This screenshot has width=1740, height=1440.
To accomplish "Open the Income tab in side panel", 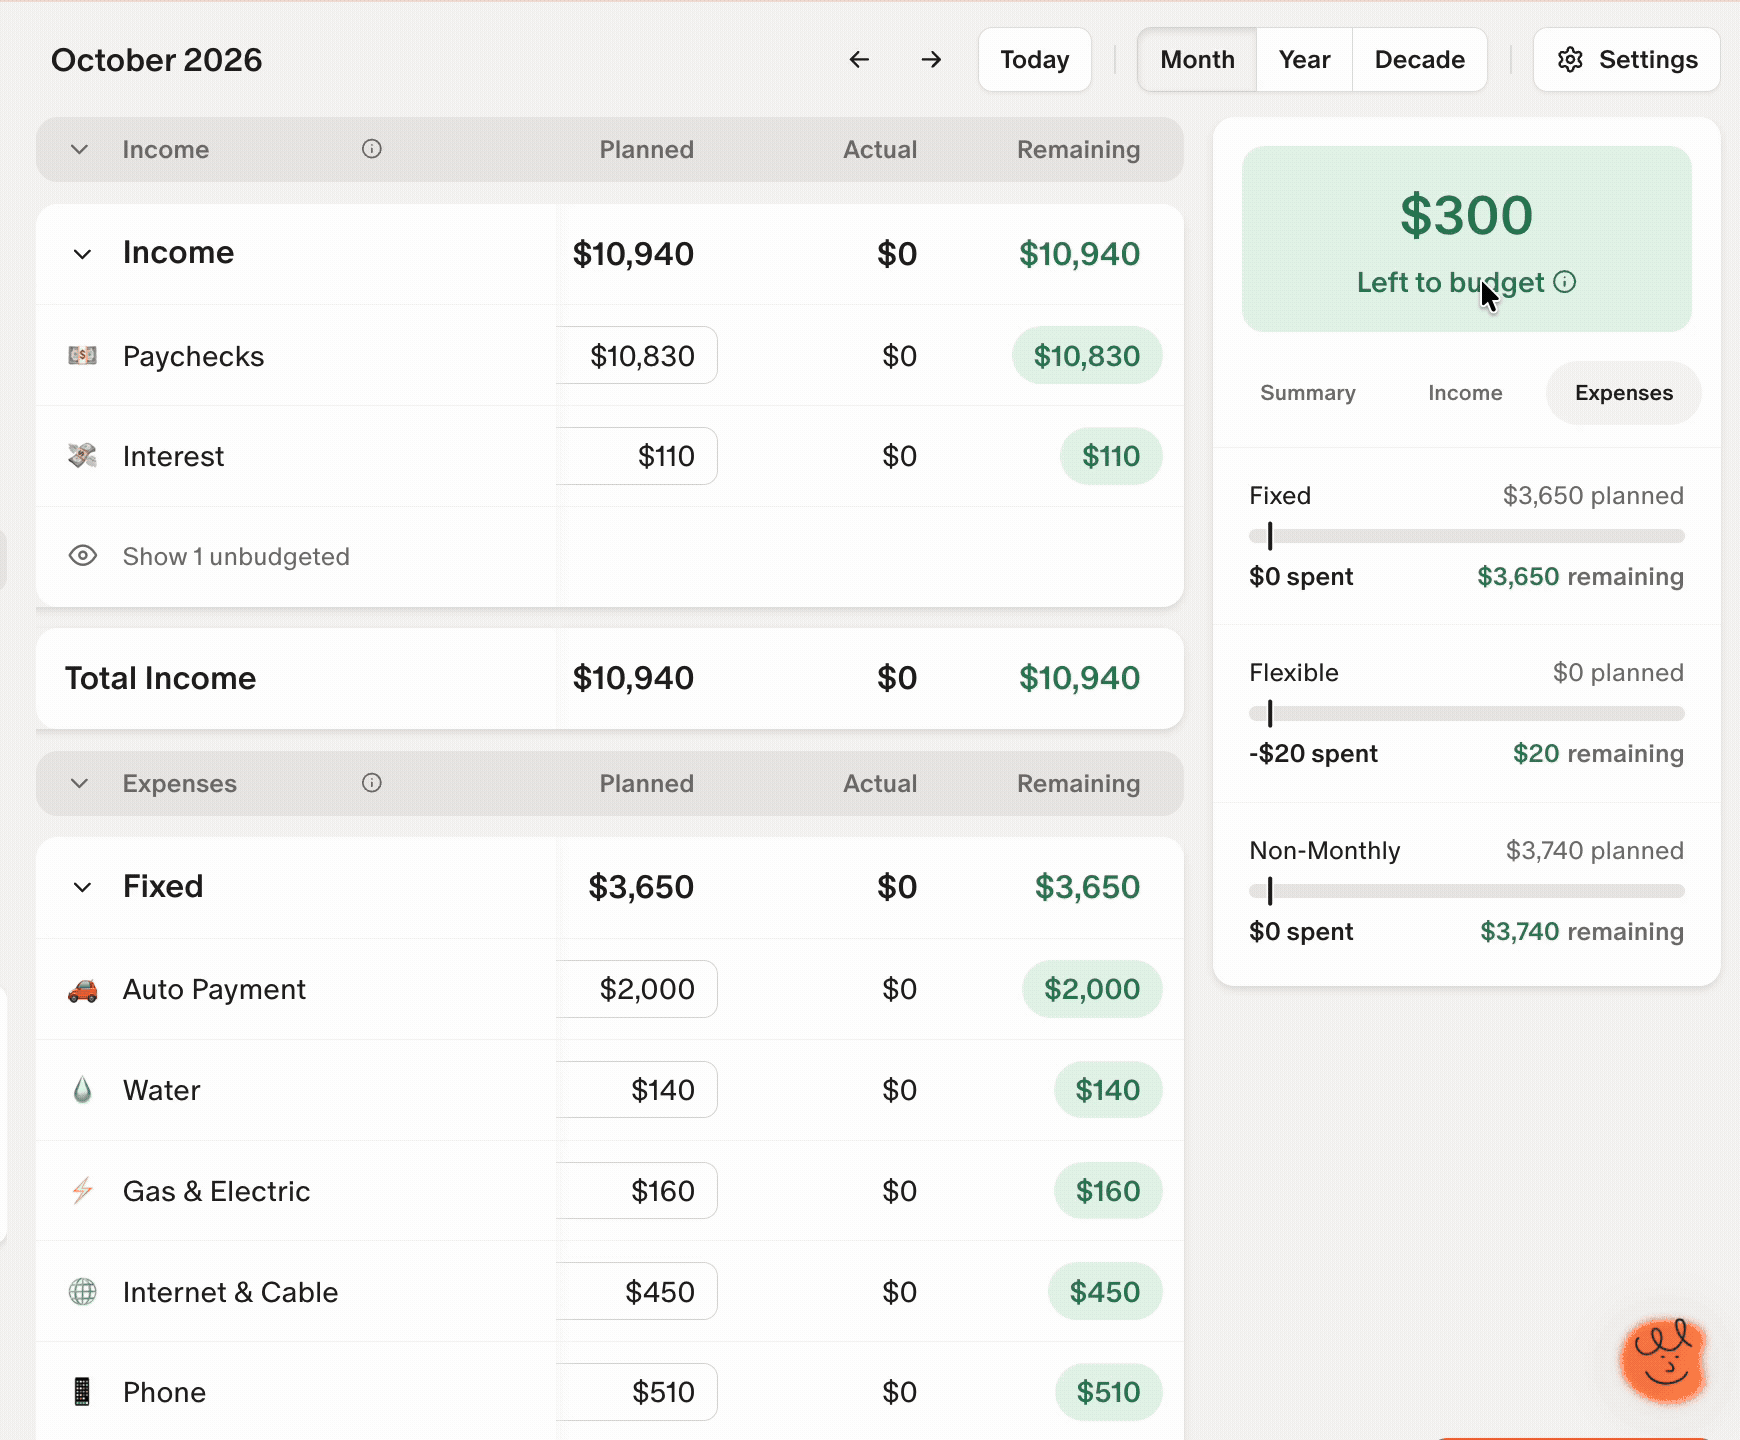I will coord(1465,393).
